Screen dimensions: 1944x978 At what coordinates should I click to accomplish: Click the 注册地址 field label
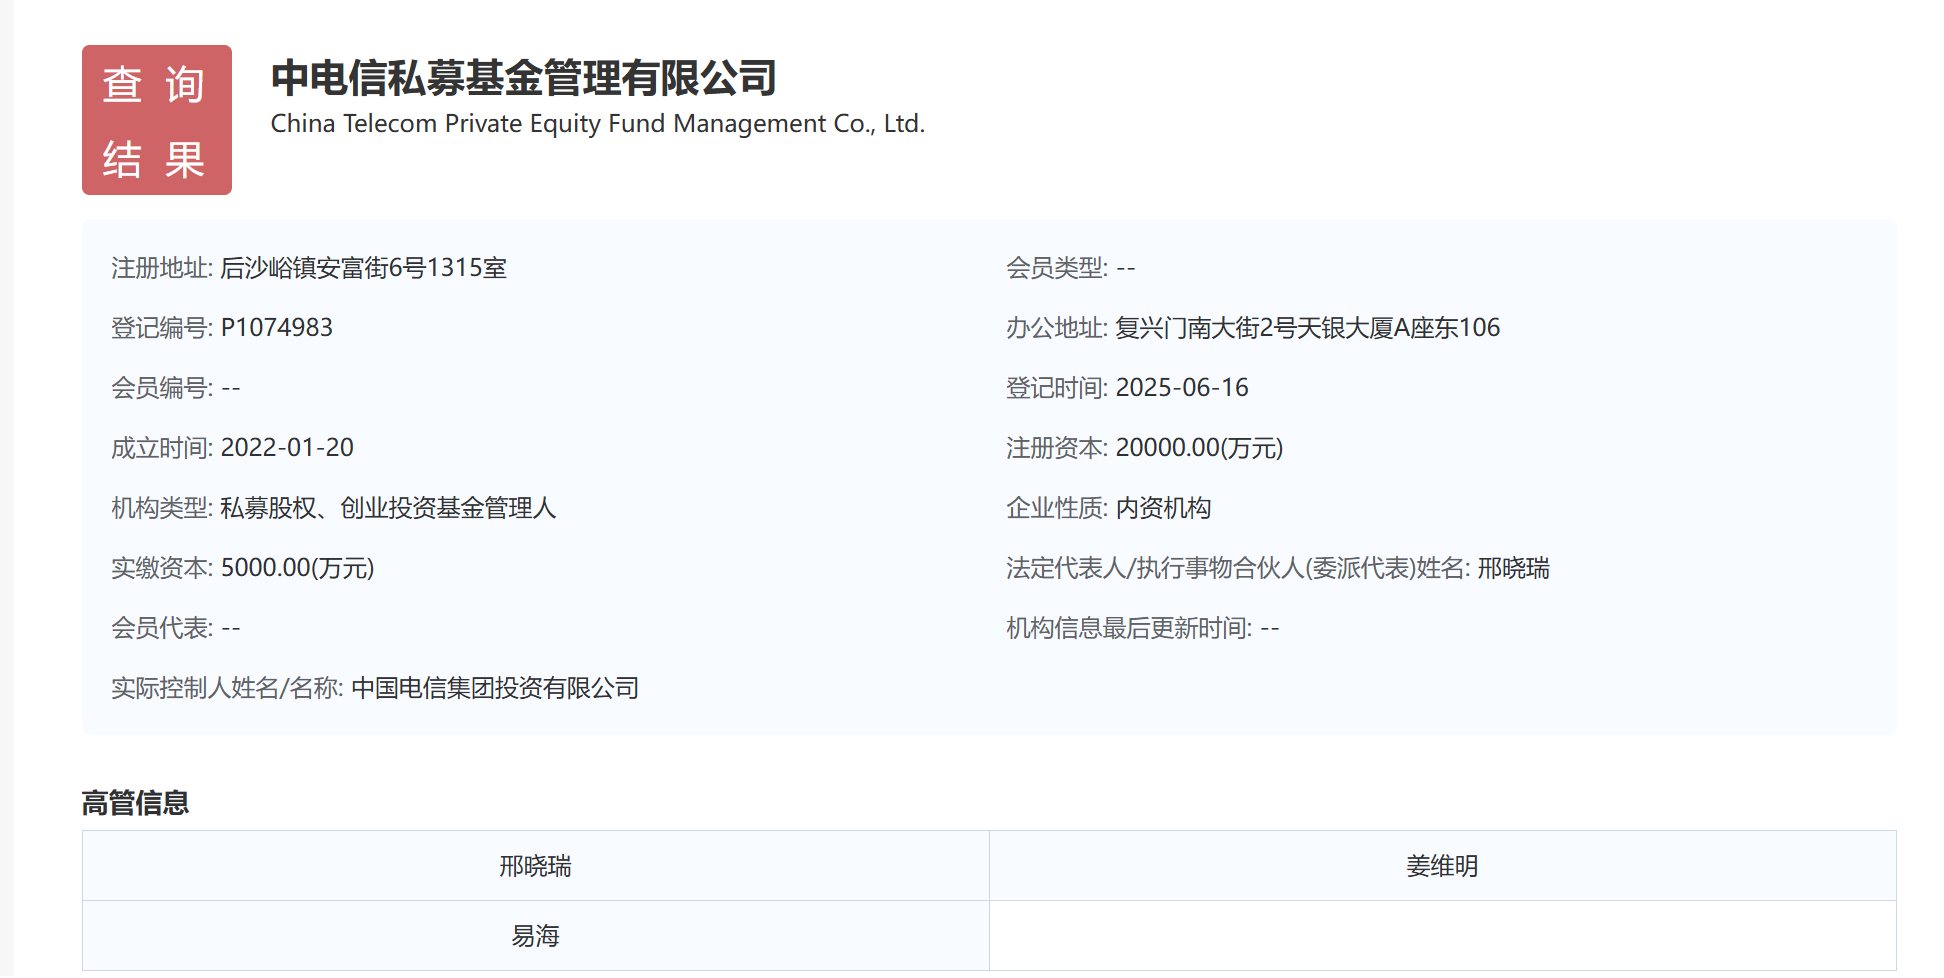pos(162,268)
